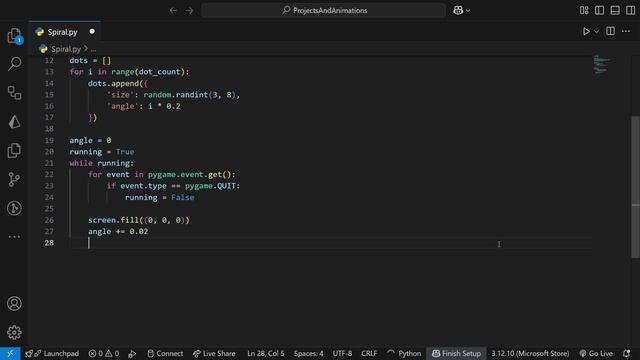Change encoding via UTF-8
Screen dimensions: 640x360
click(342, 353)
